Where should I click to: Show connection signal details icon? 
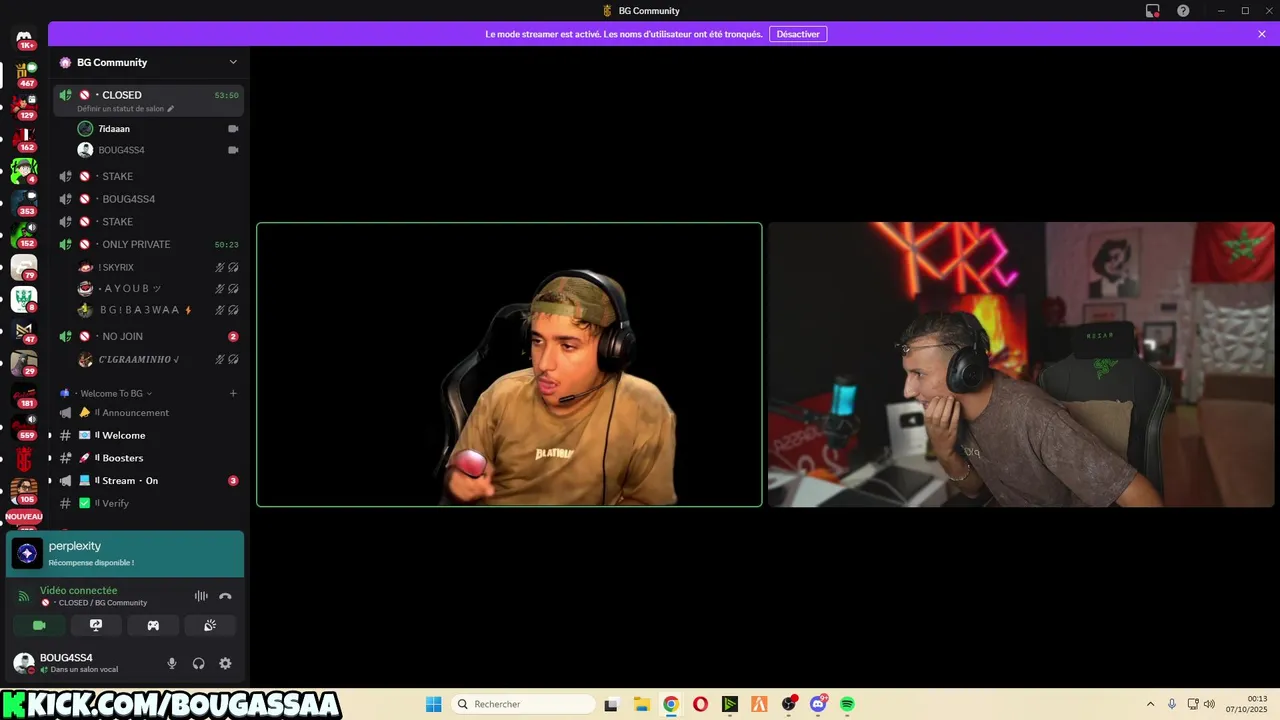pos(24,596)
